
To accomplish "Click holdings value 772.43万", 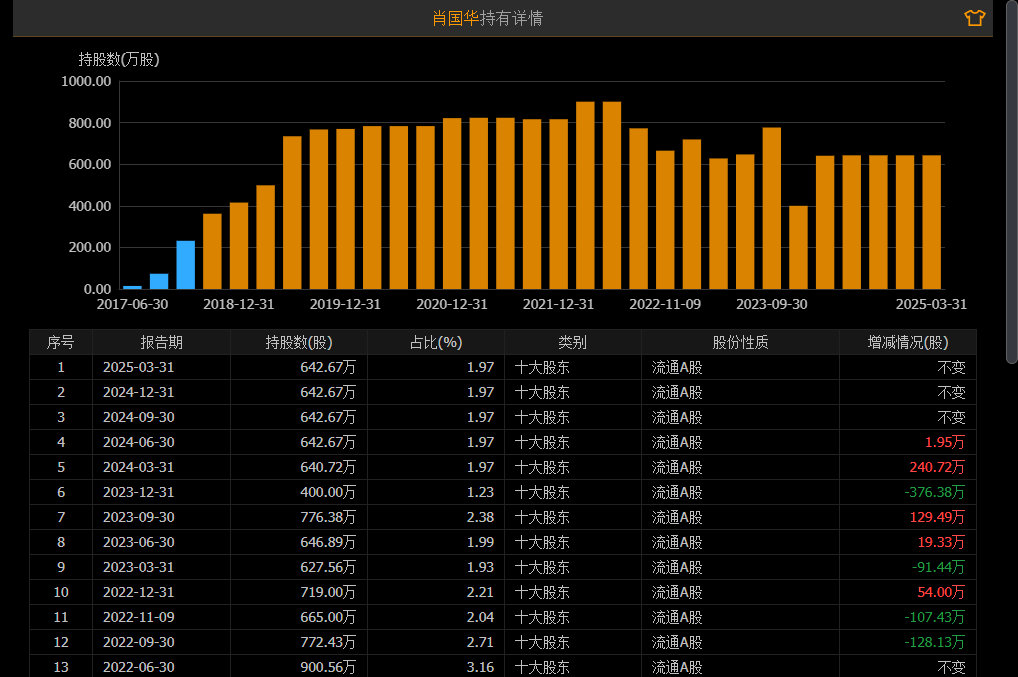I will 328,642.
